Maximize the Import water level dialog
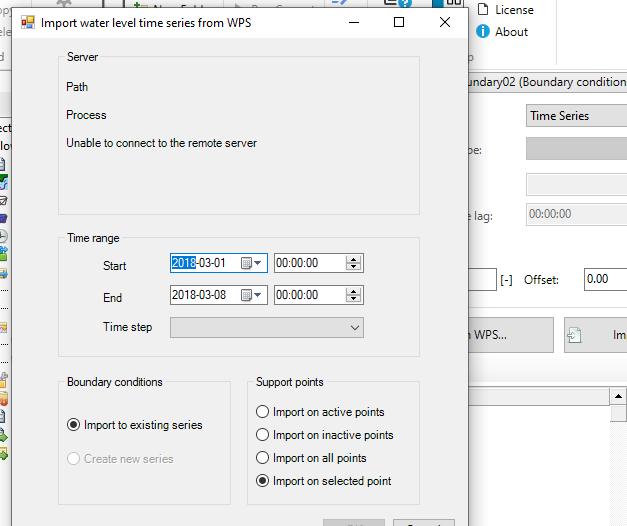Image resolution: width=627 pixels, height=526 pixels. point(399,22)
